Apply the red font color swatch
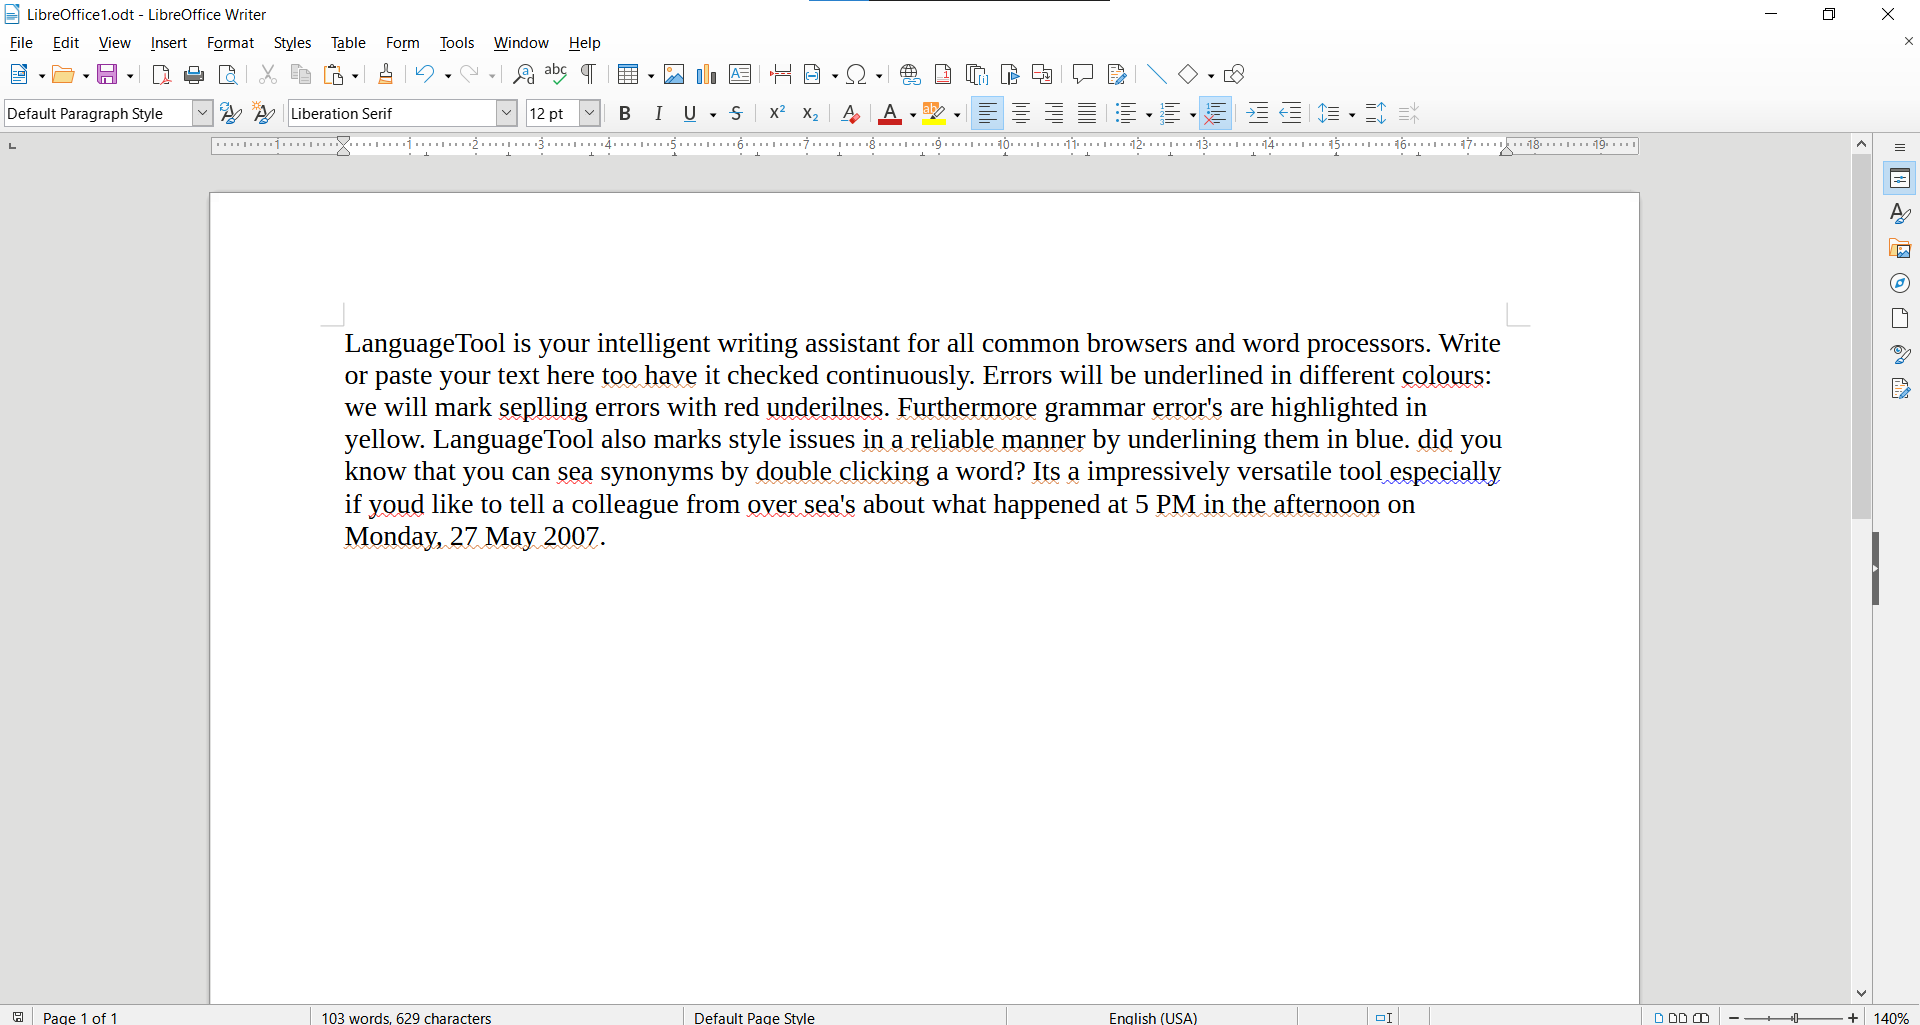The width and height of the screenshot is (1920, 1025). coord(890,114)
